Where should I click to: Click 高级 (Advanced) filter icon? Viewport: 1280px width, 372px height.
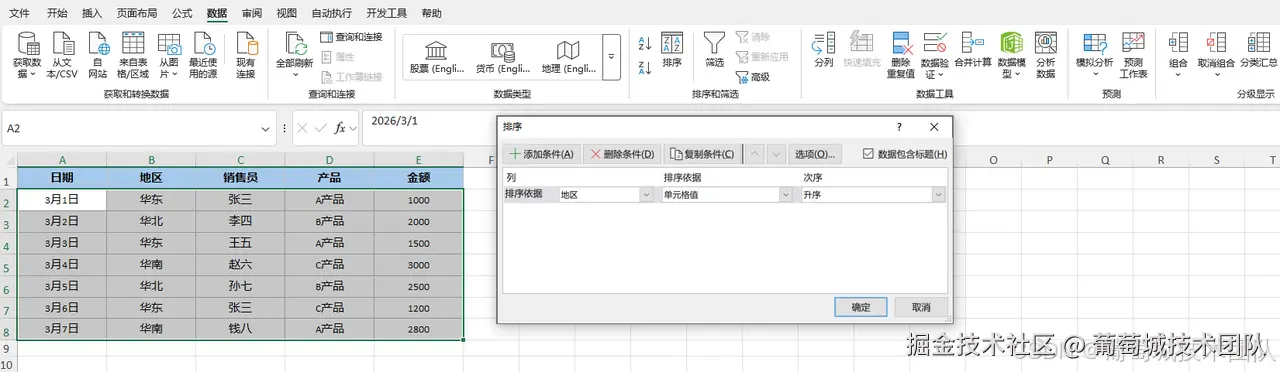point(753,77)
